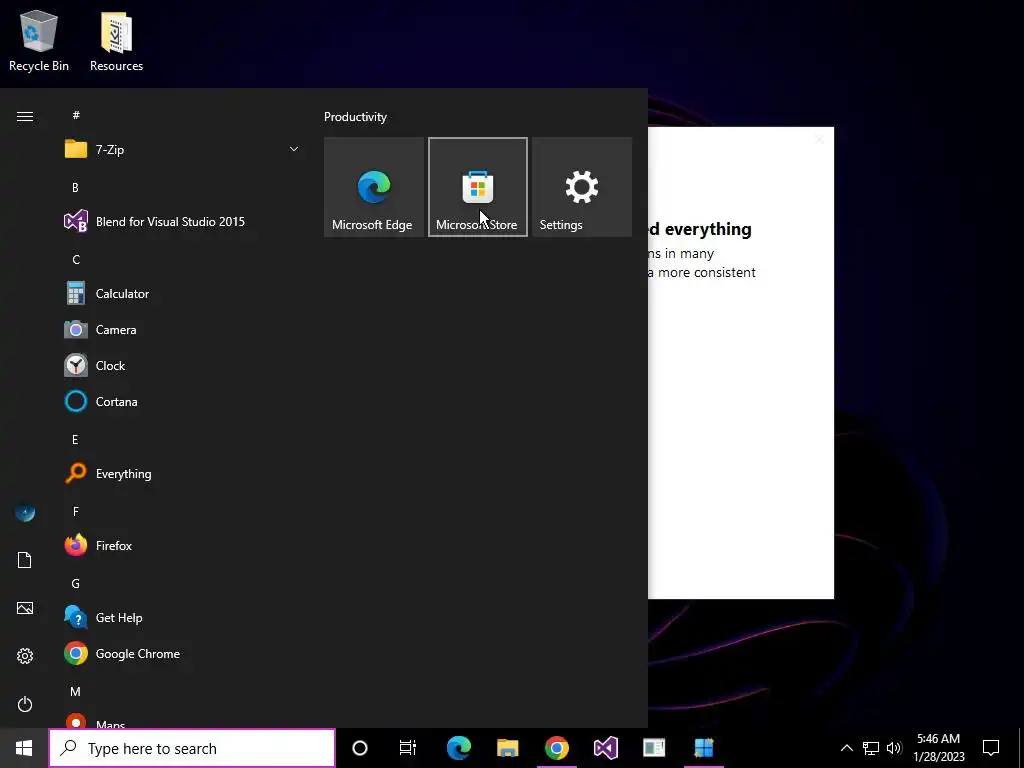Switch to the blue-window taskbar app

[703, 748]
